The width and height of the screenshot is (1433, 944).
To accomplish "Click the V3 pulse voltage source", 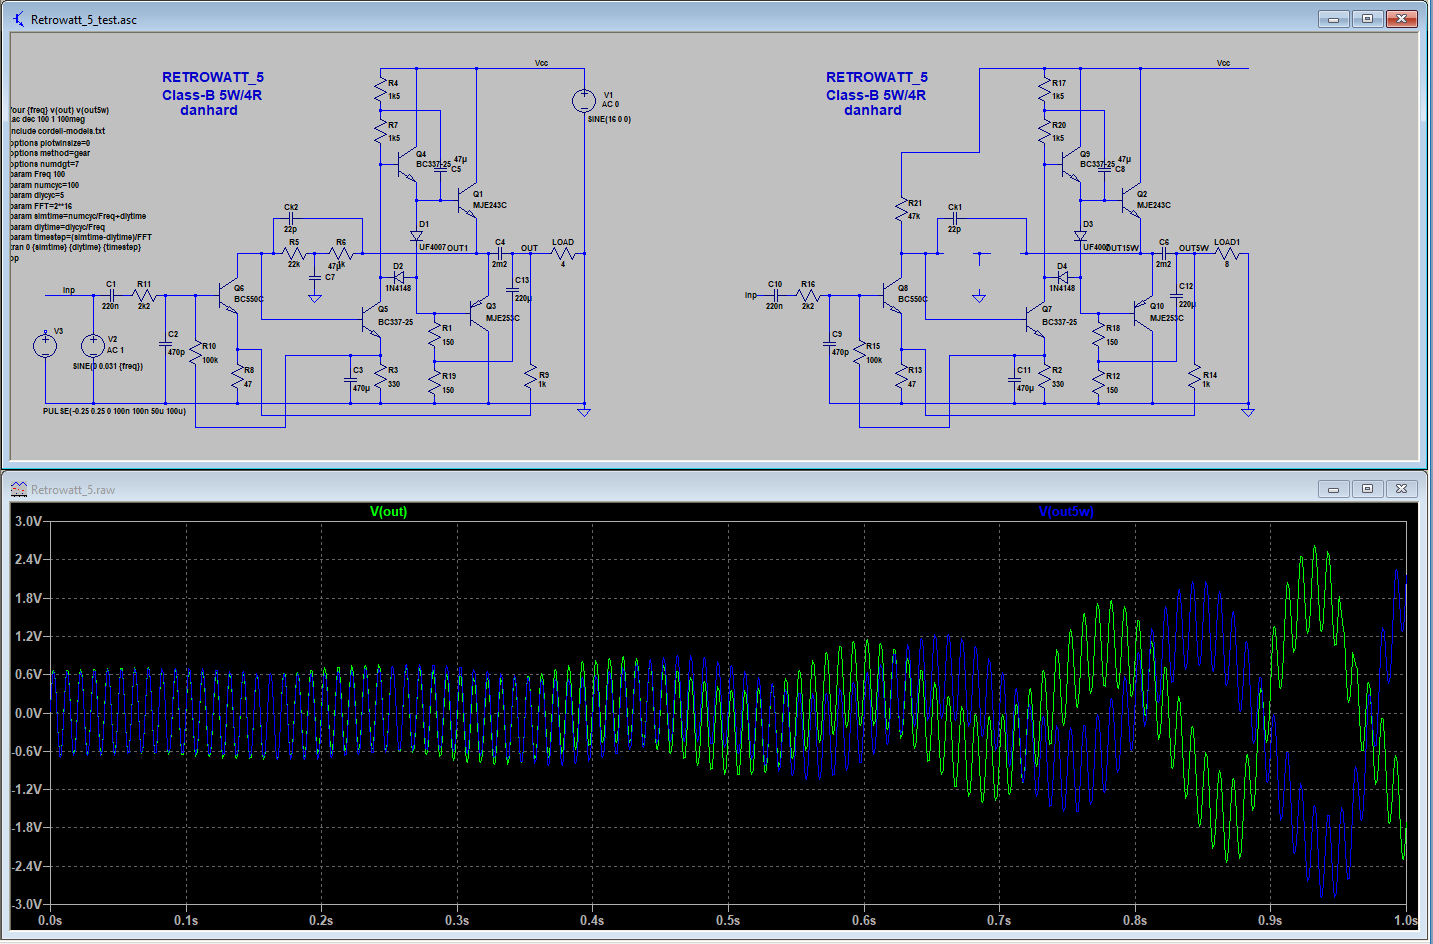I will (x=45, y=345).
